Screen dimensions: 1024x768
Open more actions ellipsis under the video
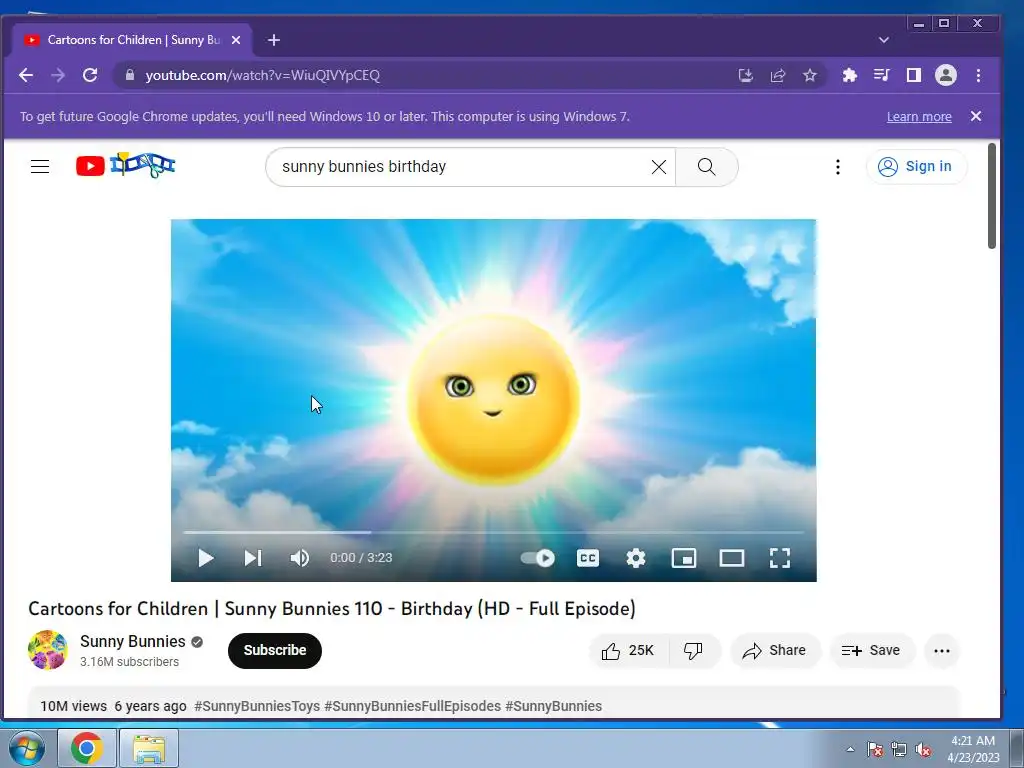[x=942, y=650]
